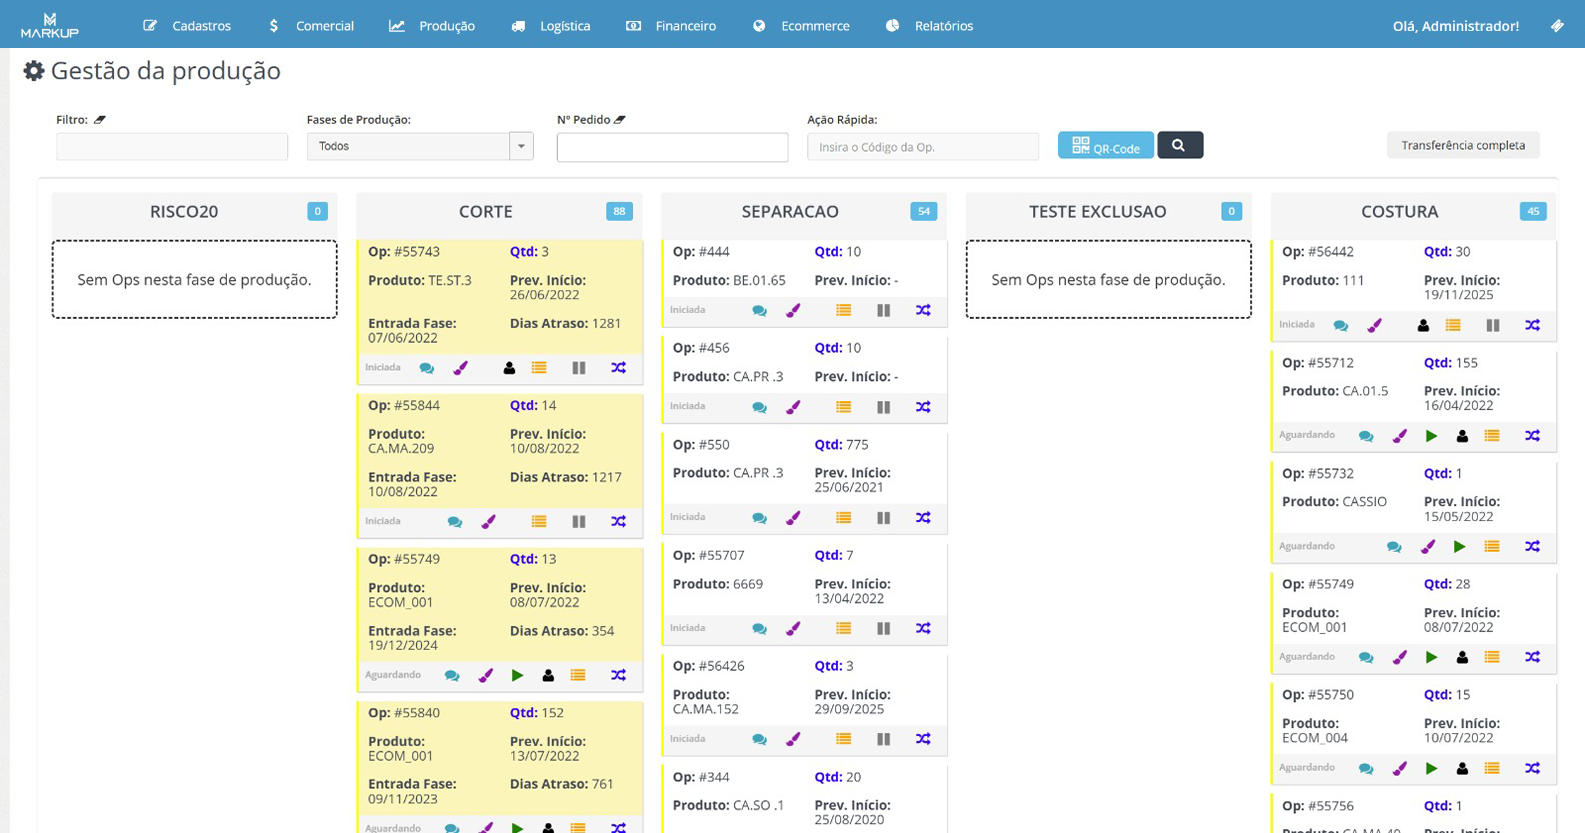Open the Ecommerce menu
Image resolution: width=1585 pixels, height=833 pixels.
(x=801, y=26)
